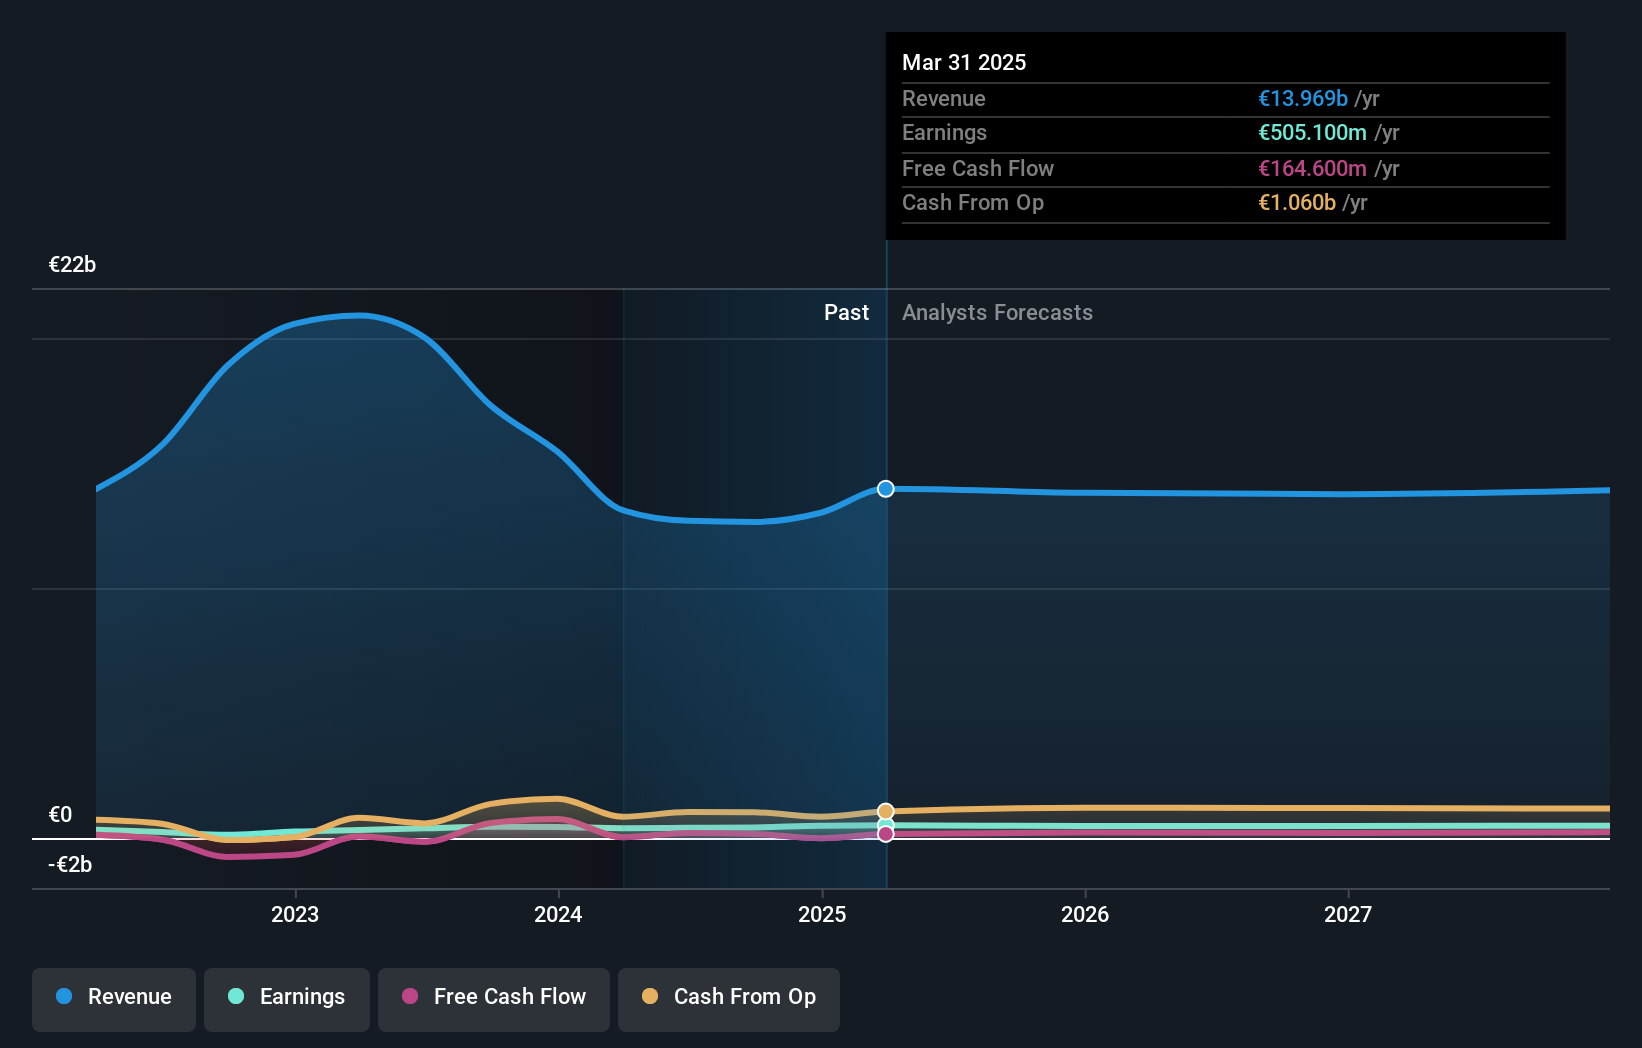This screenshot has width=1642, height=1048.
Task: Click the €0 y-axis label
Action: pyautogui.click(x=60, y=814)
